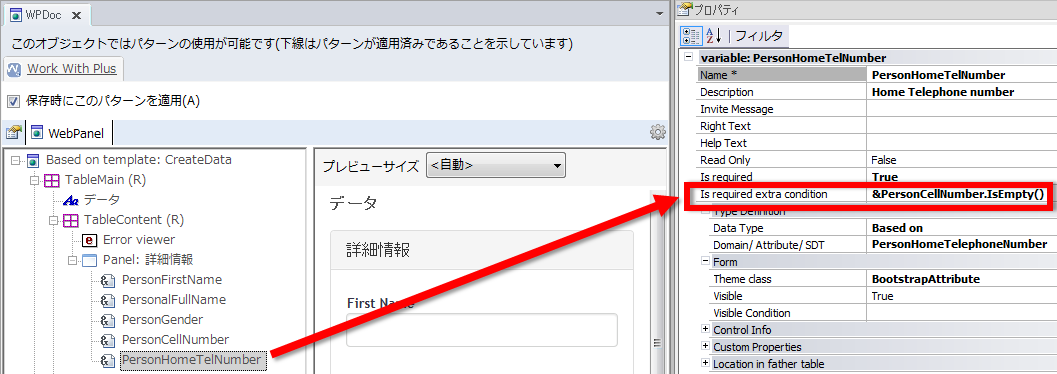Viewport: 1057px width, 374px height.
Task: Click the TableContent table icon
Action: pyautogui.click(x=71, y=220)
